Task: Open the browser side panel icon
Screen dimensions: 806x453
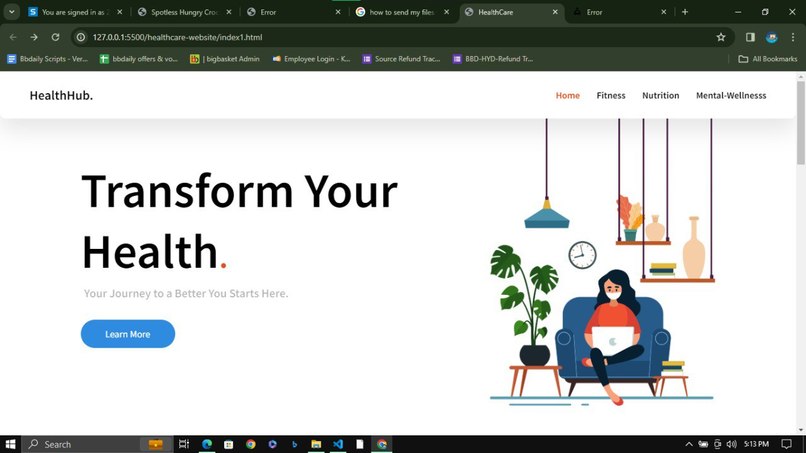Action: [750, 37]
